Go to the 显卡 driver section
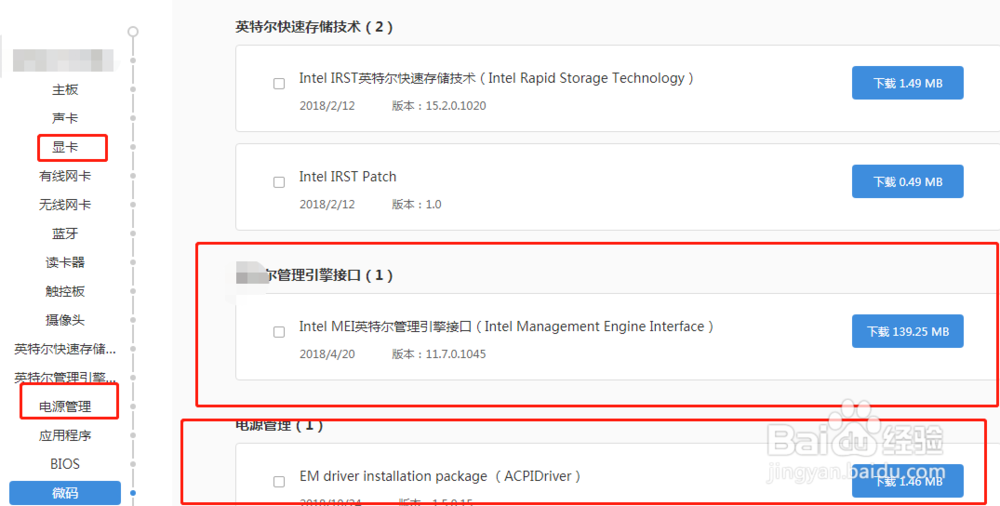 tap(65, 147)
